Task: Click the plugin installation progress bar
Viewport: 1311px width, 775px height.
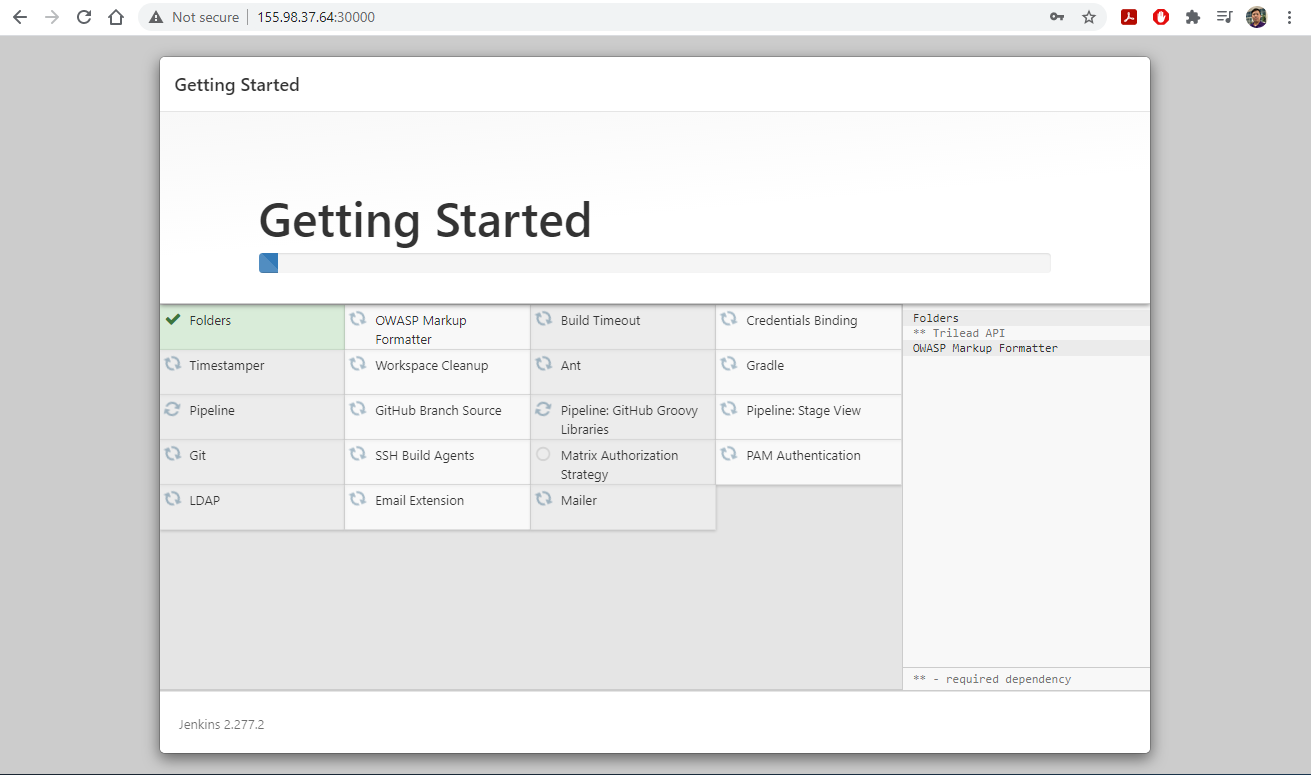Action: pos(654,263)
